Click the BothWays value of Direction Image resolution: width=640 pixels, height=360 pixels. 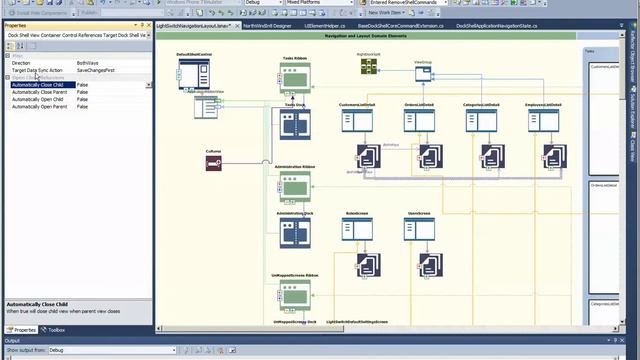tap(87, 63)
